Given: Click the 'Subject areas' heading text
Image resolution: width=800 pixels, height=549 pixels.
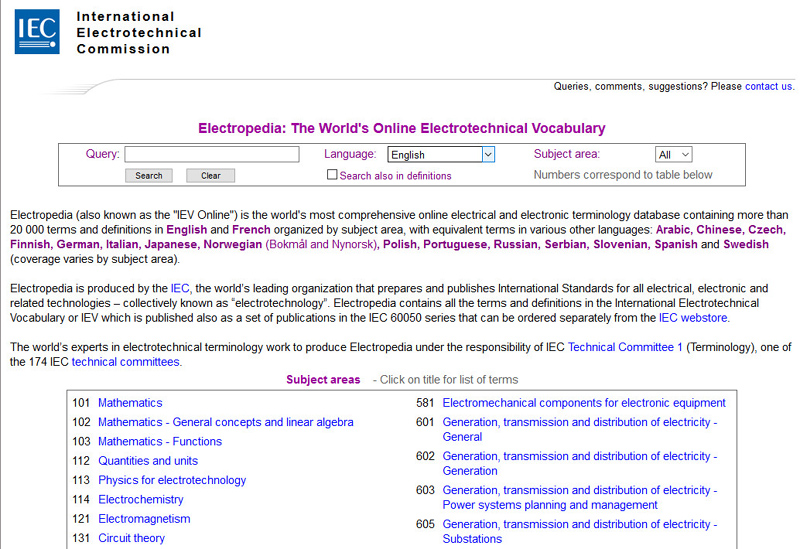Looking at the screenshot, I should [323, 380].
